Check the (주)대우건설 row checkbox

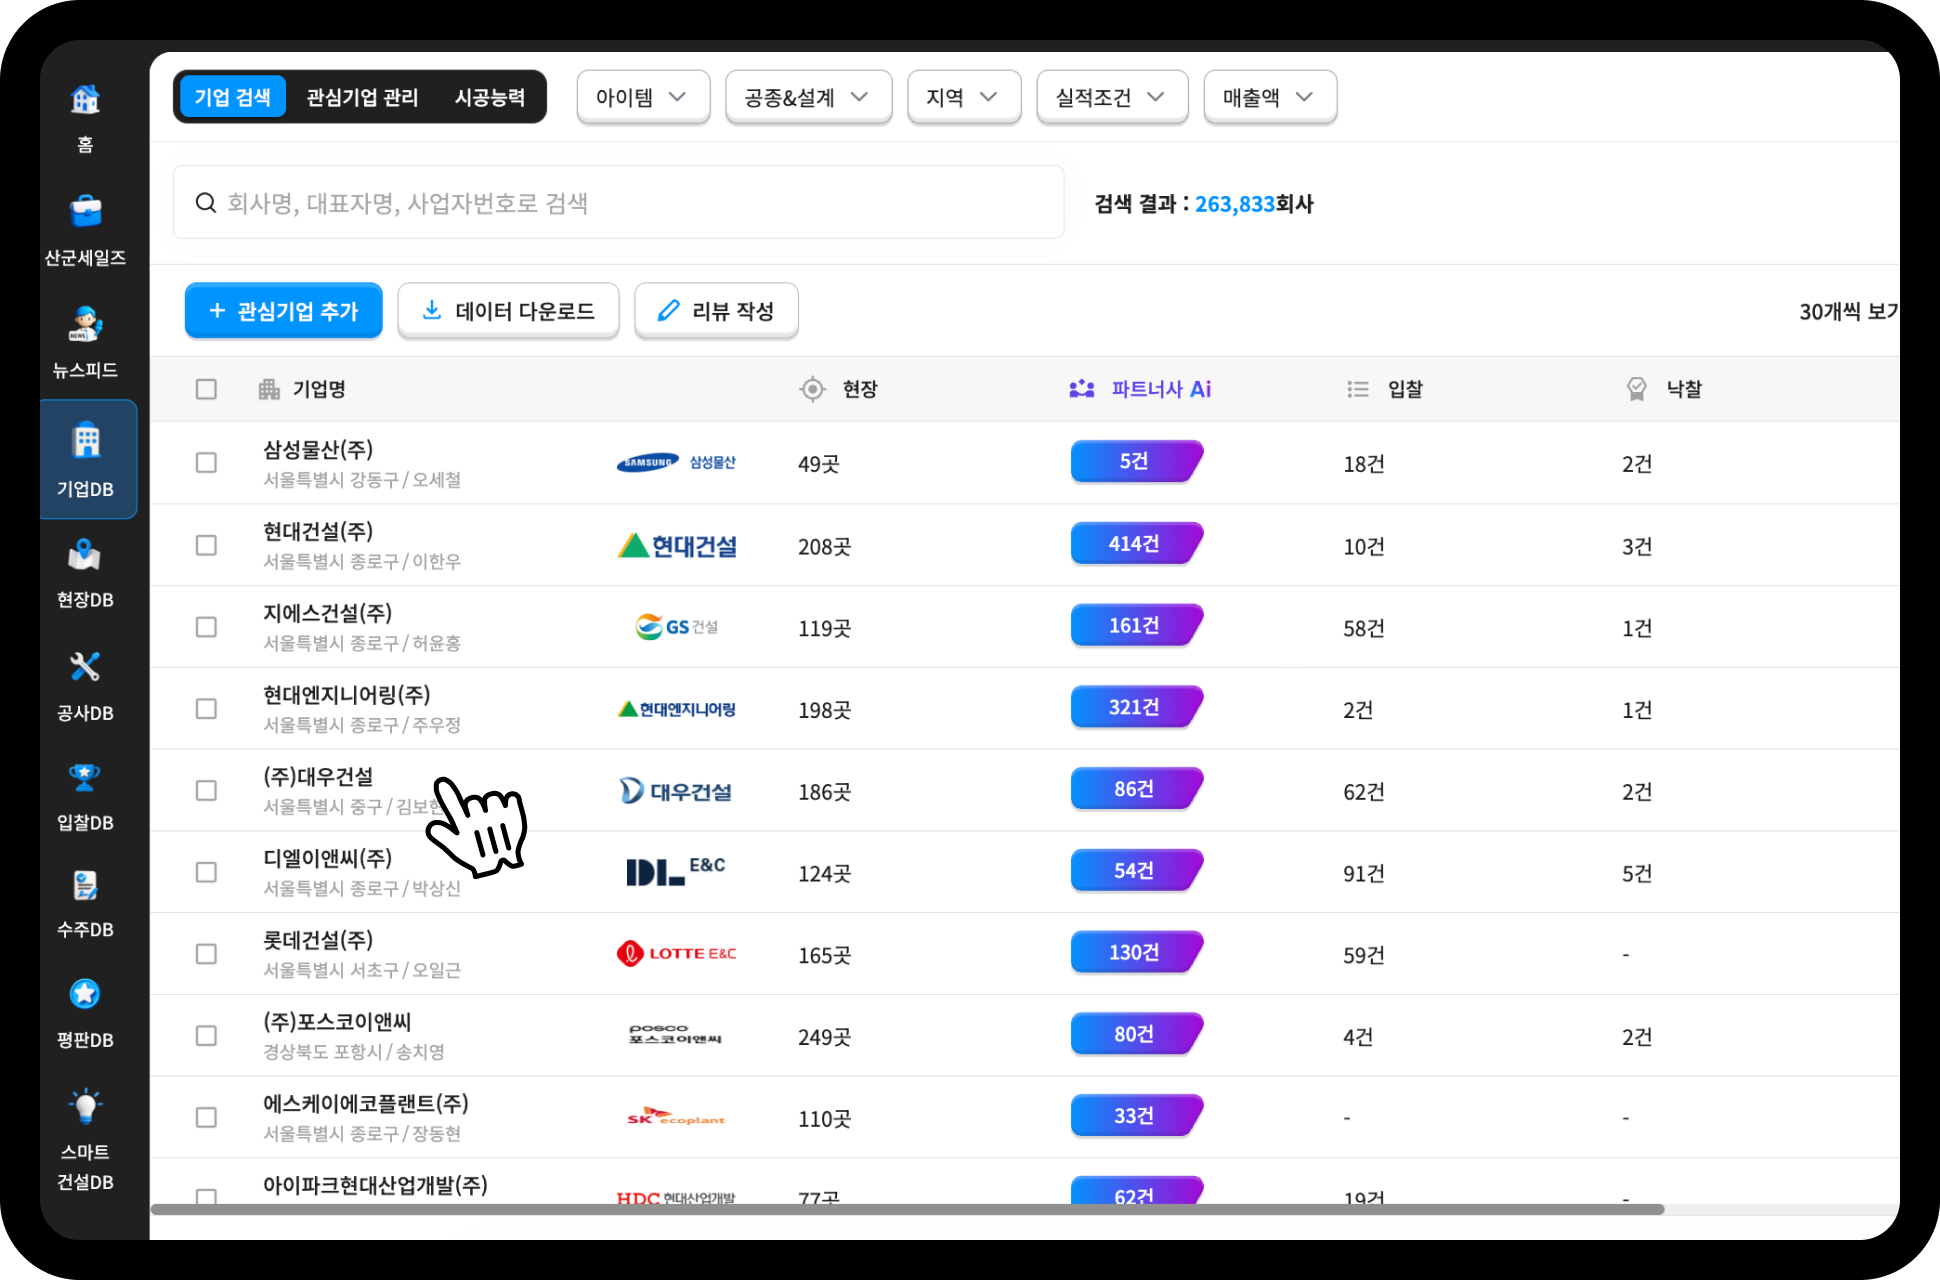click(x=206, y=791)
